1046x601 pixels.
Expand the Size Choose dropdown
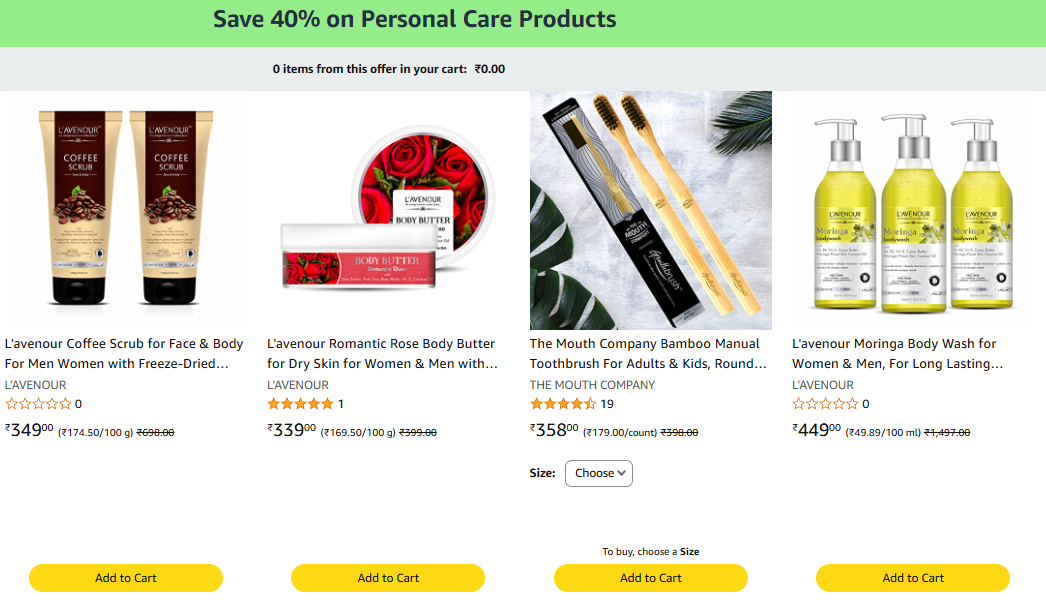[599, 473]
